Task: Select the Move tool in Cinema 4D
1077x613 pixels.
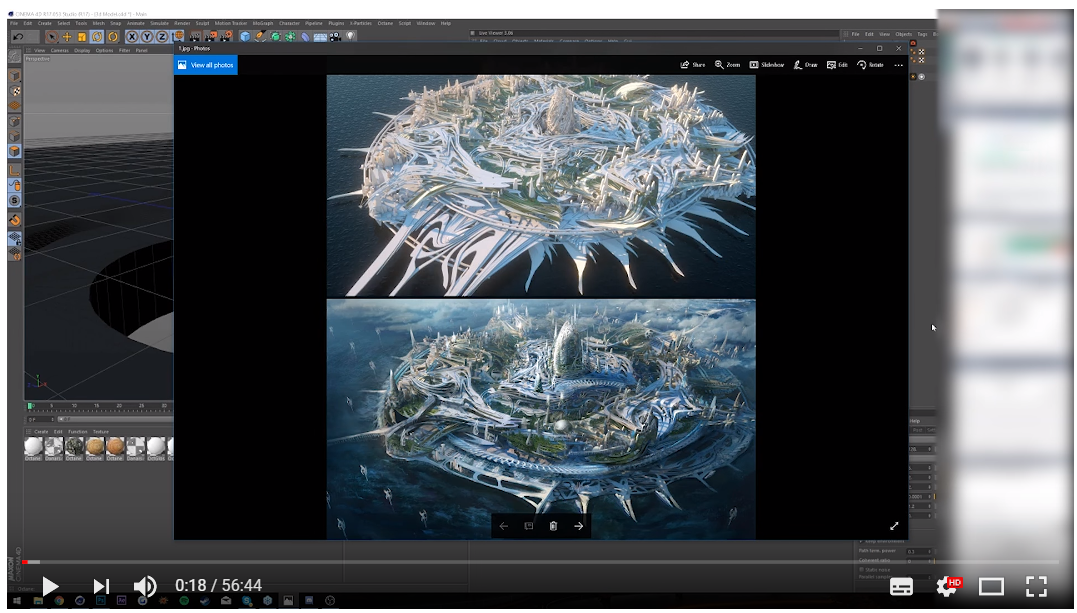Action: 67,36
